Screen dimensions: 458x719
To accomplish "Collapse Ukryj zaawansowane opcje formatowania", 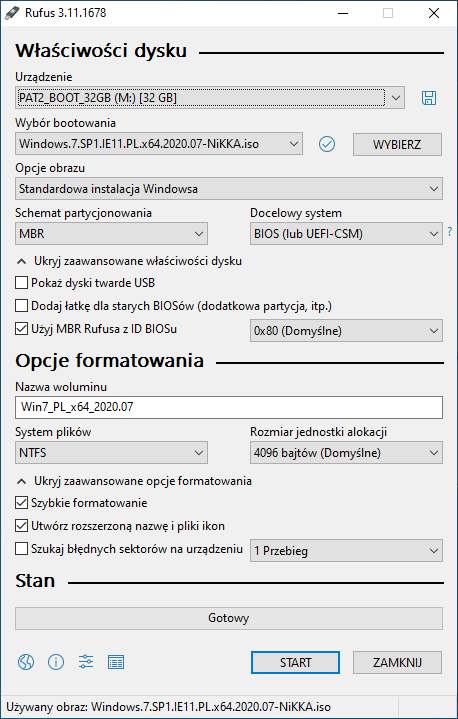I will coord(134,481).
